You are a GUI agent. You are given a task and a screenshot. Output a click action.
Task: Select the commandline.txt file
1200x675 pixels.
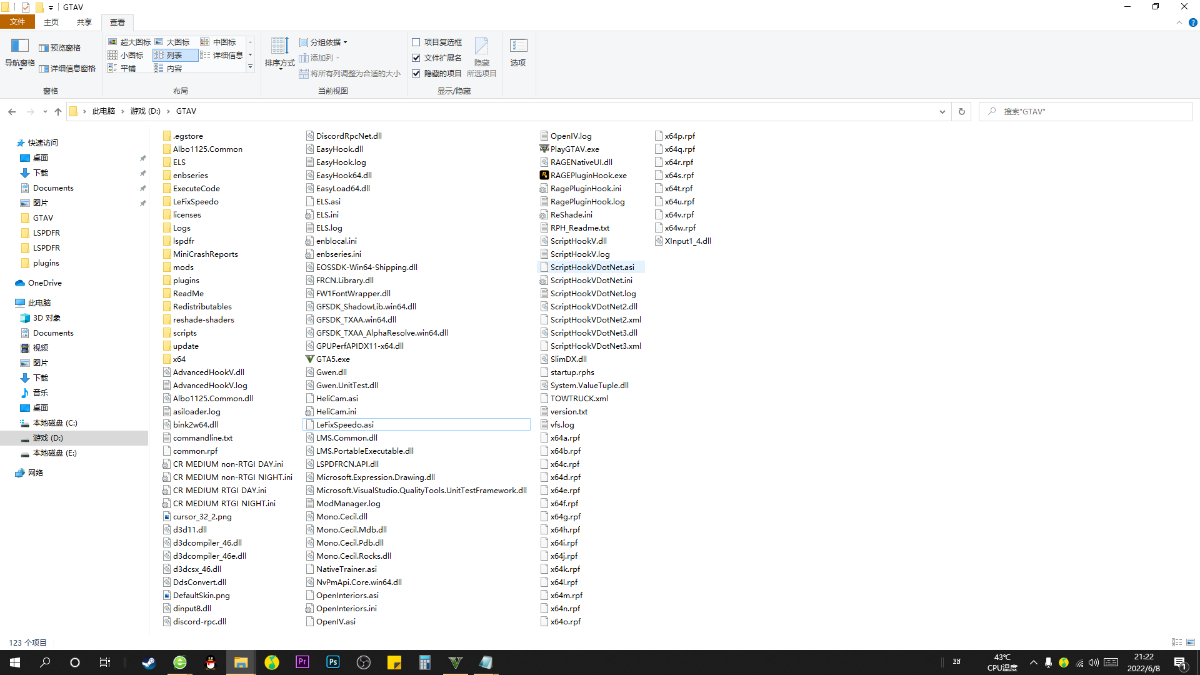click(196, 437)
